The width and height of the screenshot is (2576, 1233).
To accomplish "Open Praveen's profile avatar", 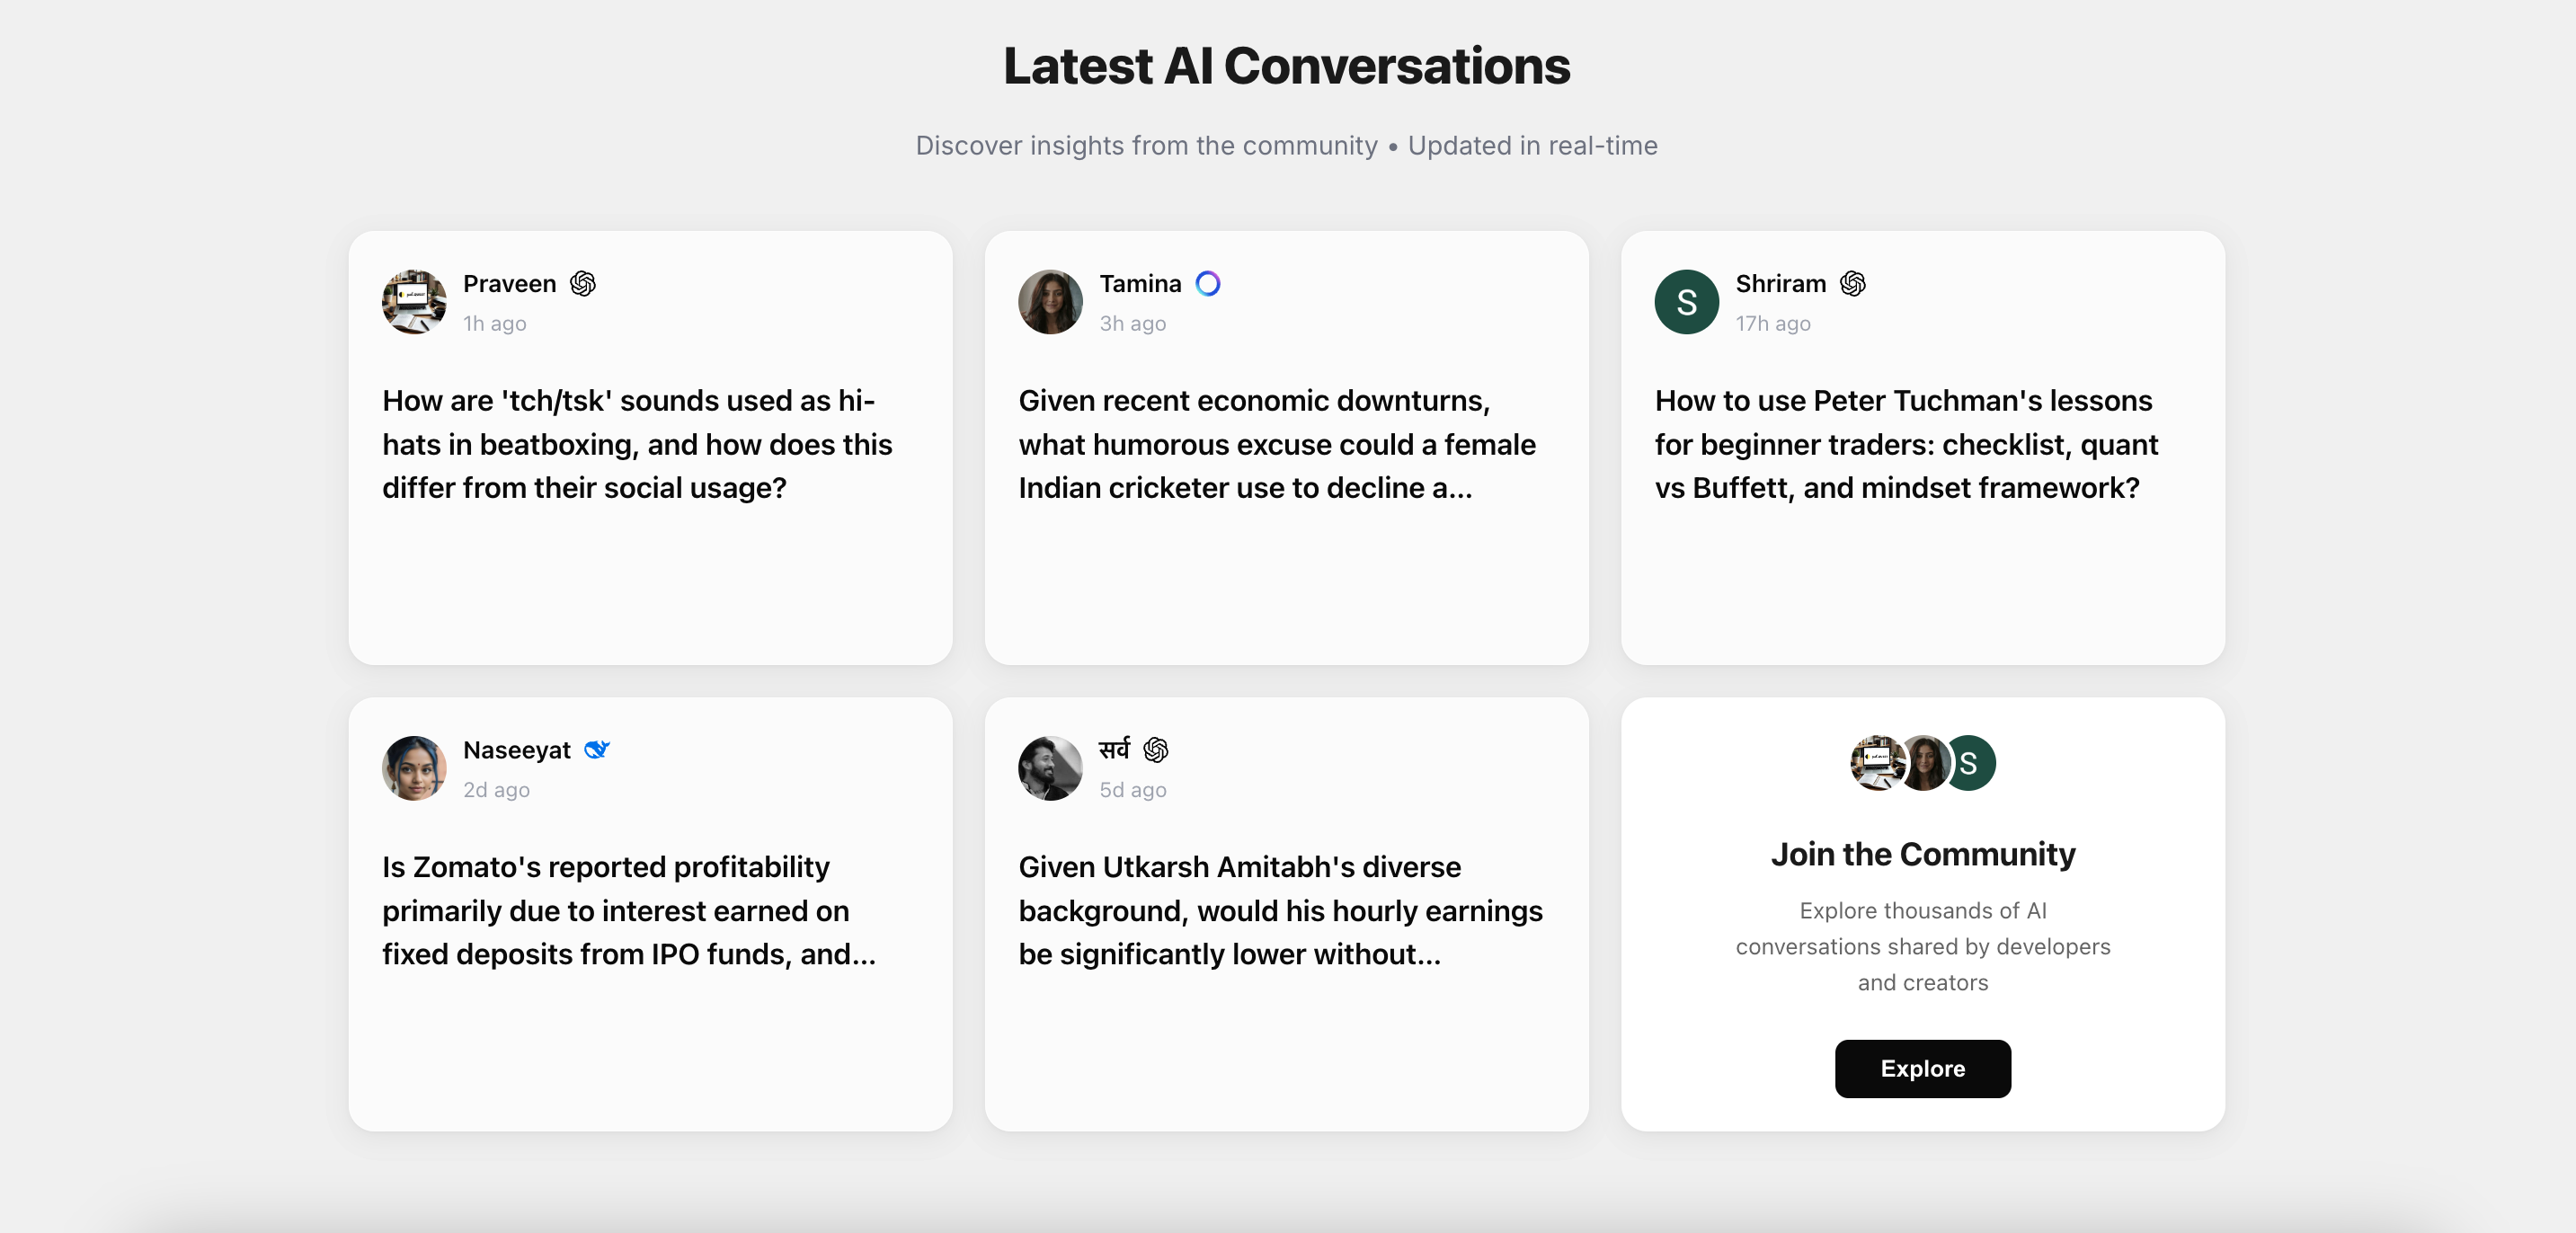I will coord(414,302).
